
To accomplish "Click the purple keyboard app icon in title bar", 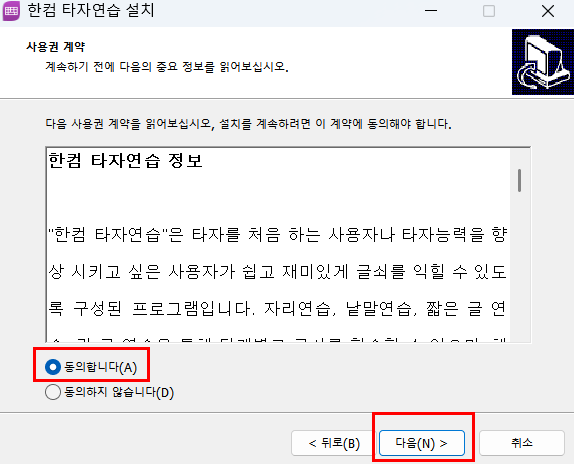I will 11,10.
